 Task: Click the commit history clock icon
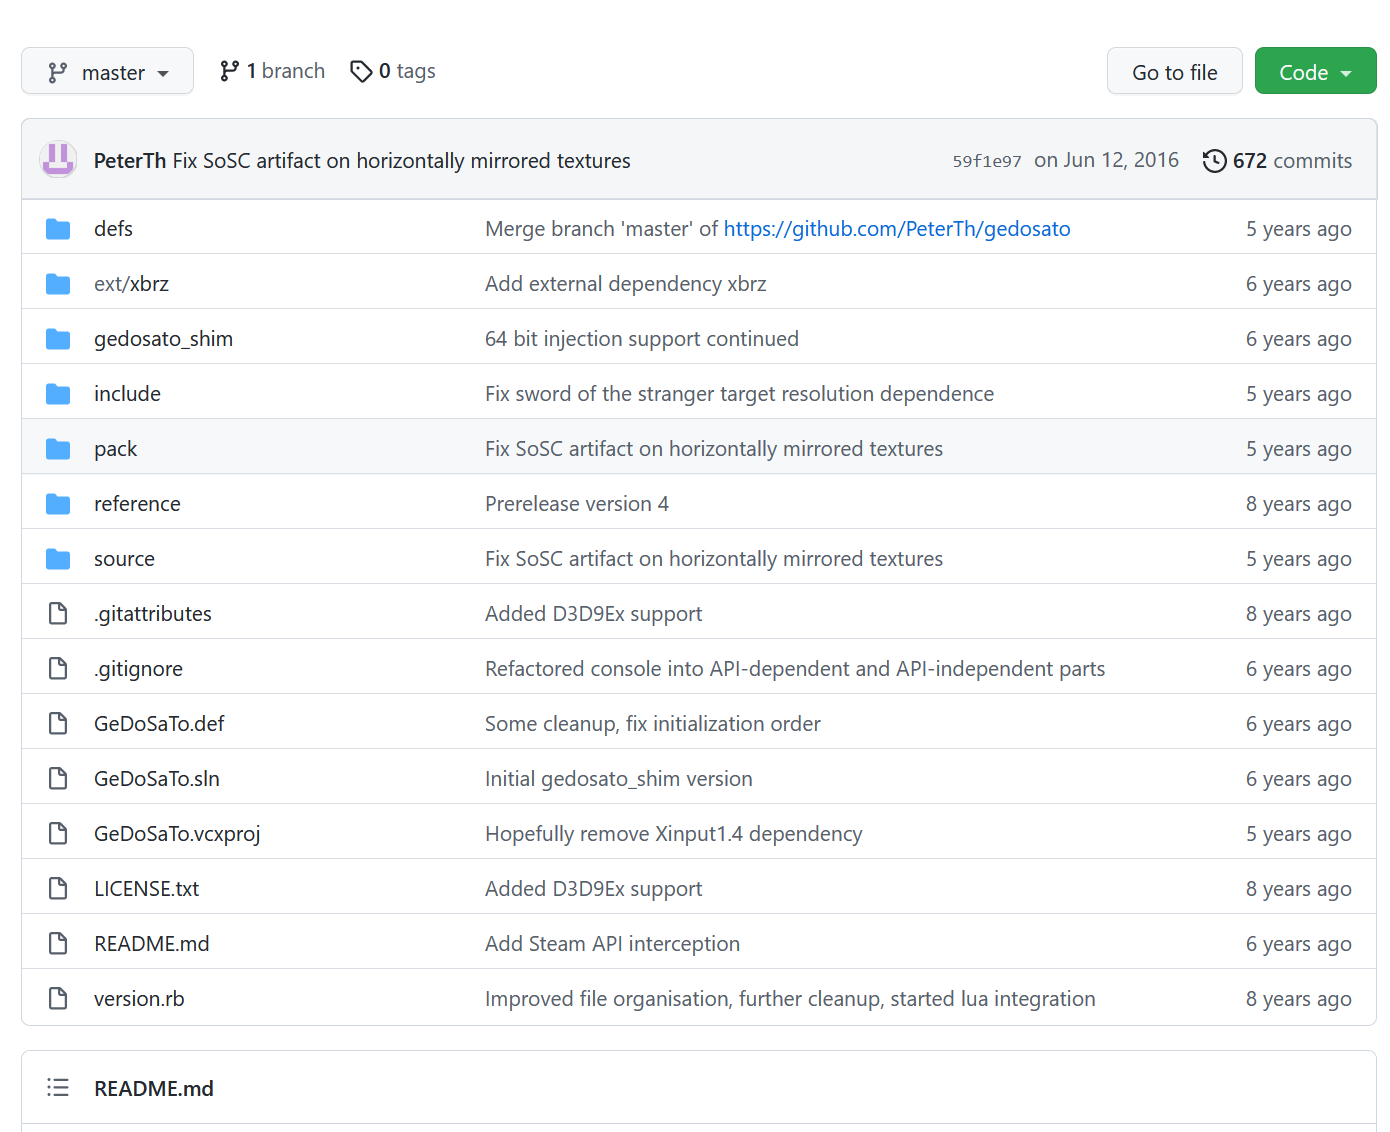[1214, 161]
